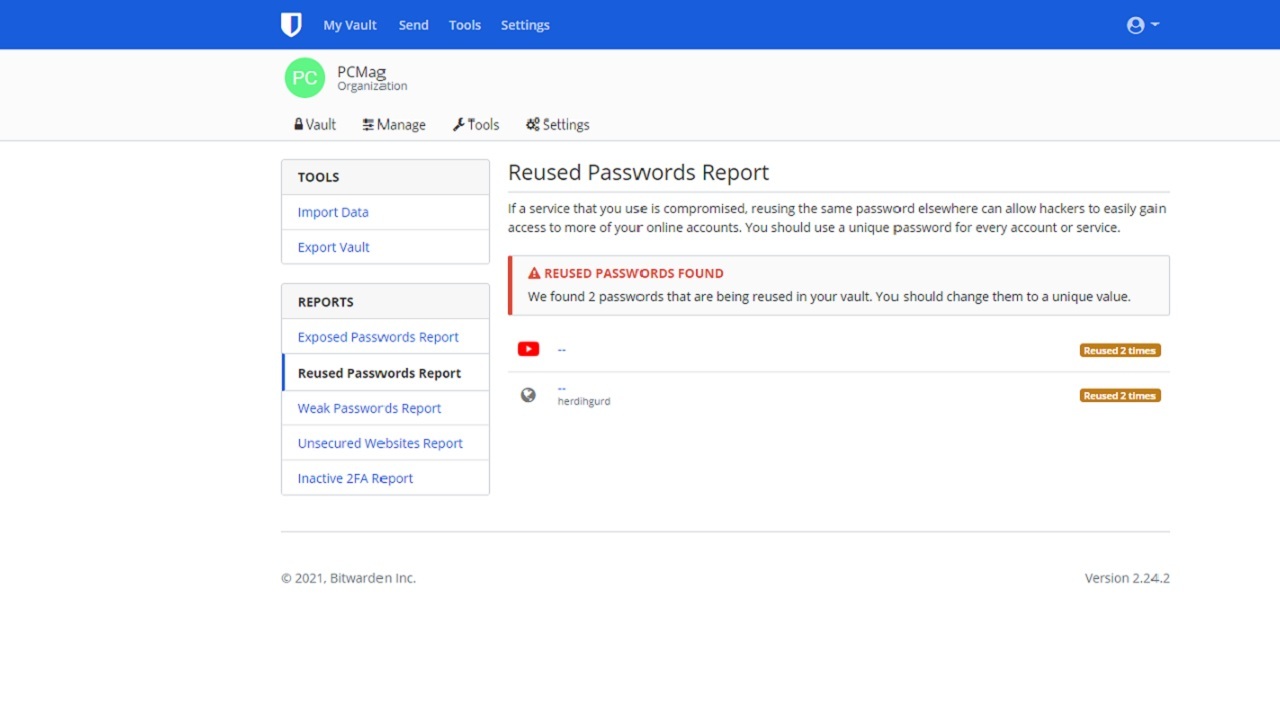Open the account profile menu icon
The height and width of the screenshot is (720, 1280).
pos(1136,24)
